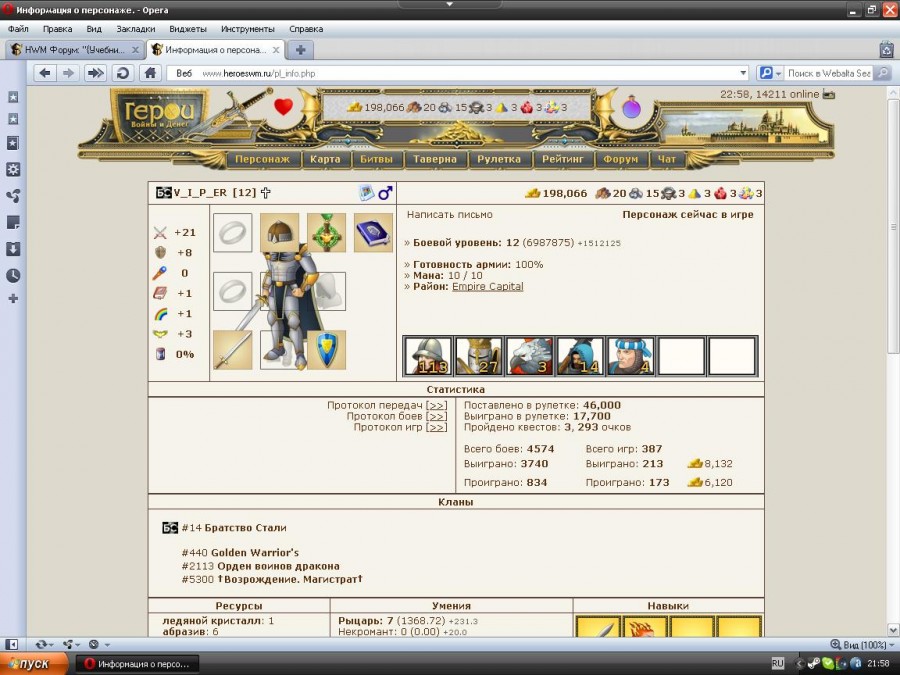The image size is (900, 675).
Task: Open the Notes panel icon in sidebar
Action: (x=13, y=222)
